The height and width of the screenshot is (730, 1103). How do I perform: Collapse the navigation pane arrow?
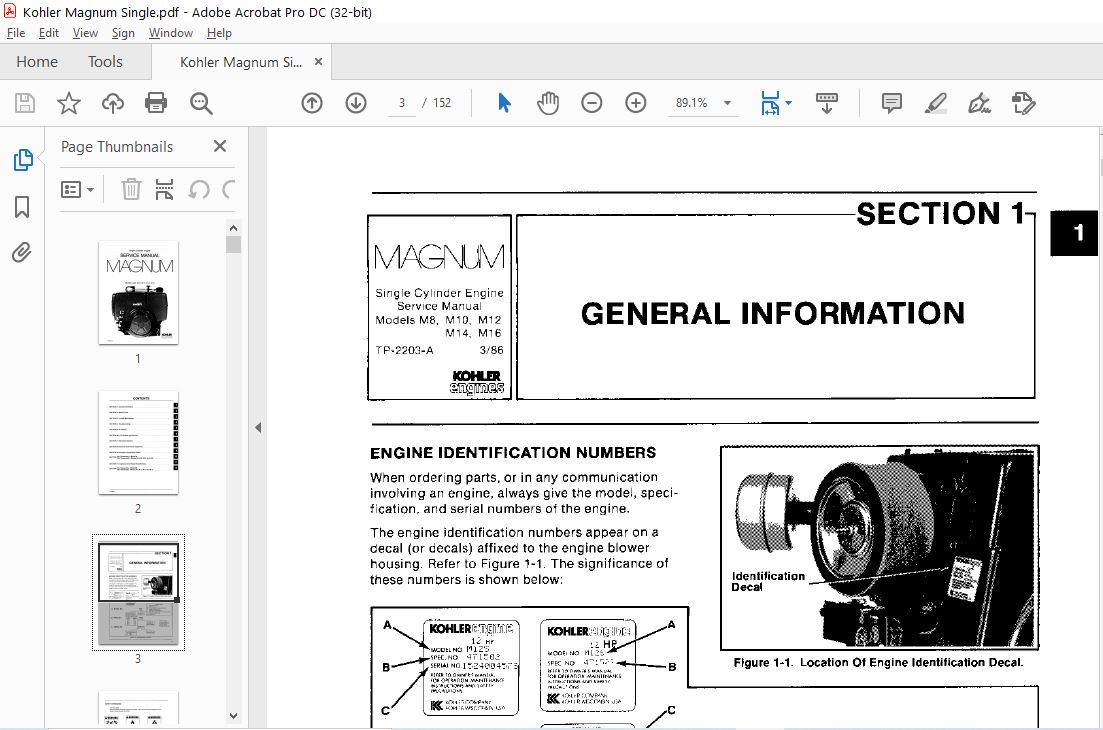[x=258, y=428]
